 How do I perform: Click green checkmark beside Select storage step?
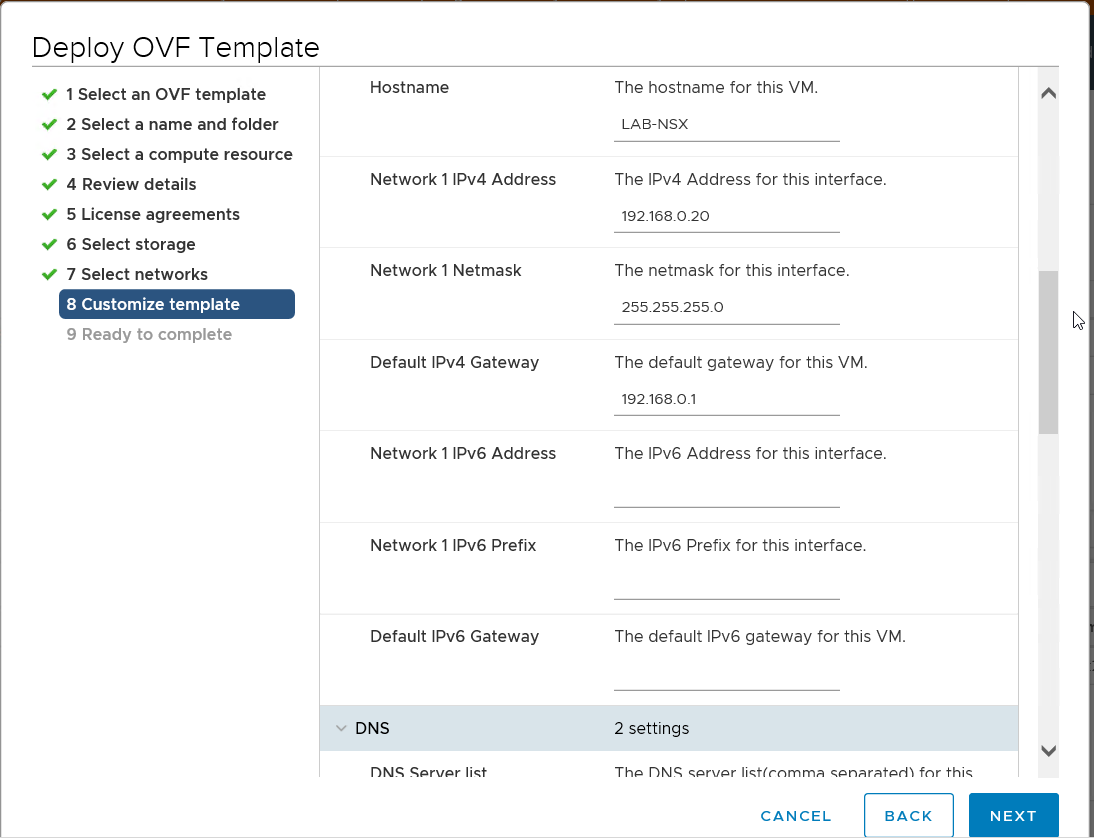(x=49, y=244)
